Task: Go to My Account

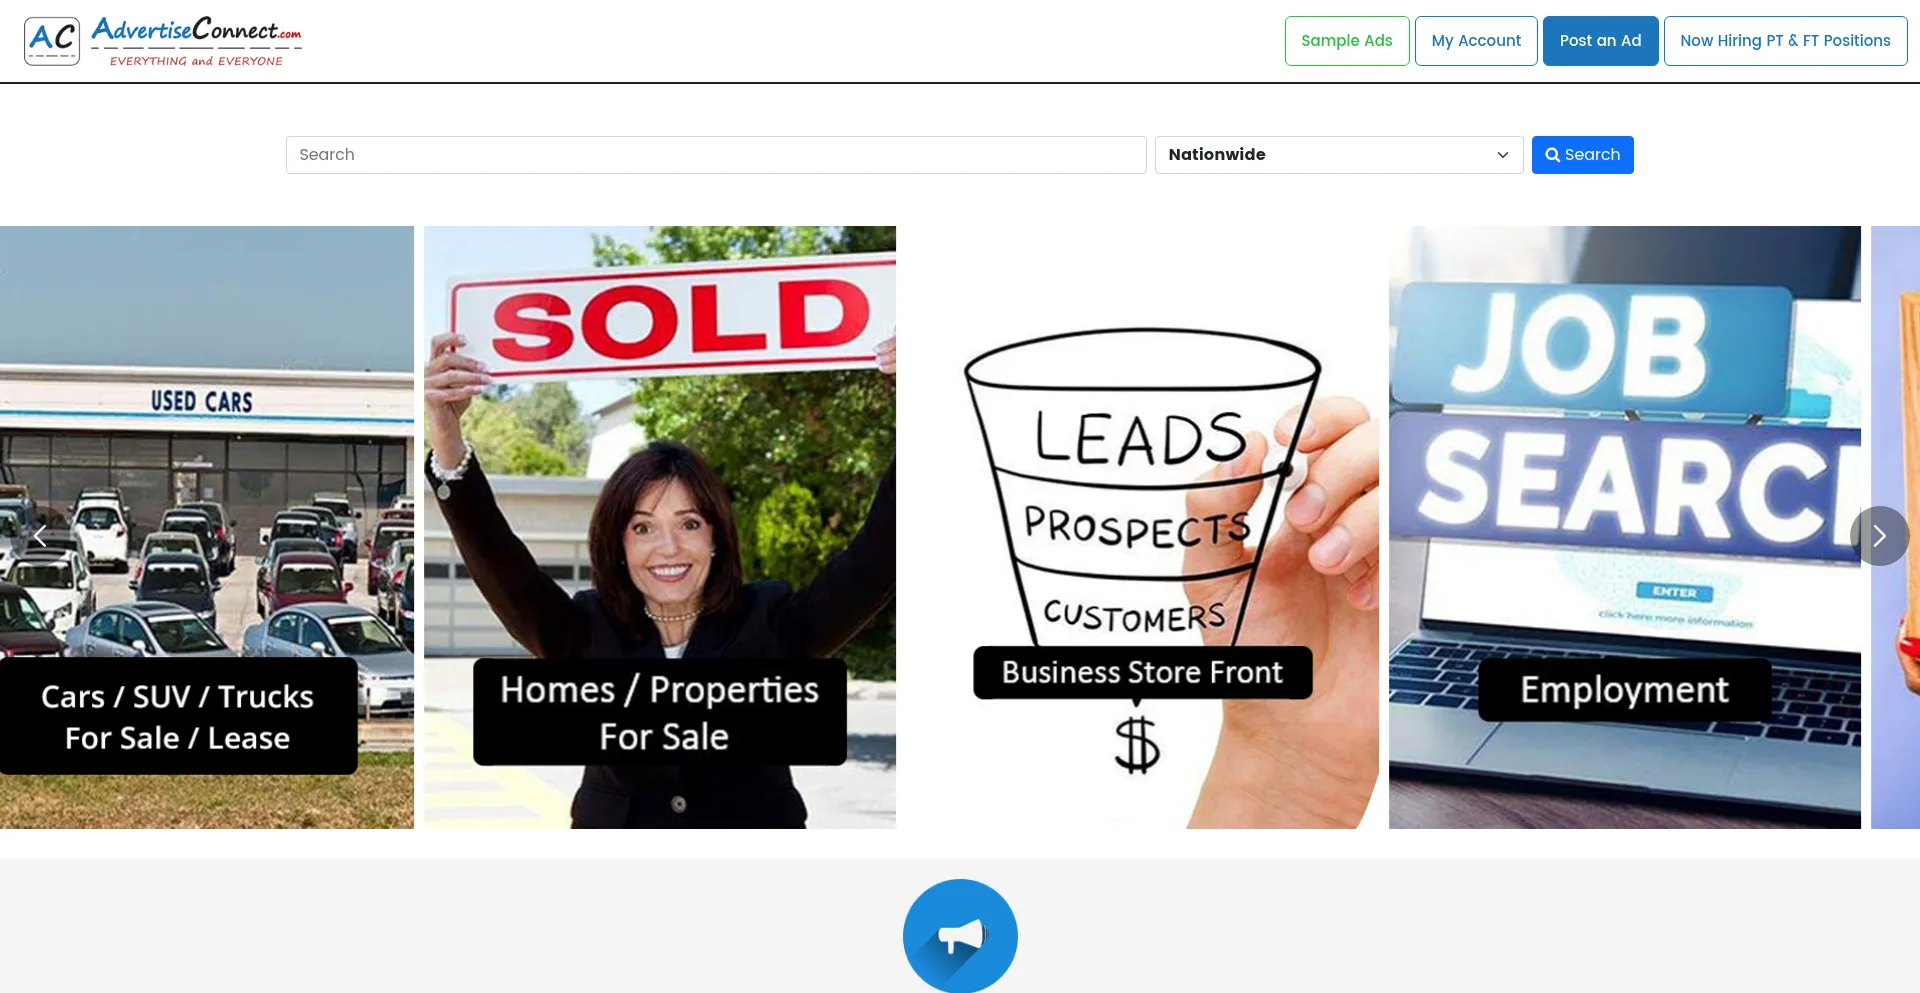Action: tap(1475, 41)
